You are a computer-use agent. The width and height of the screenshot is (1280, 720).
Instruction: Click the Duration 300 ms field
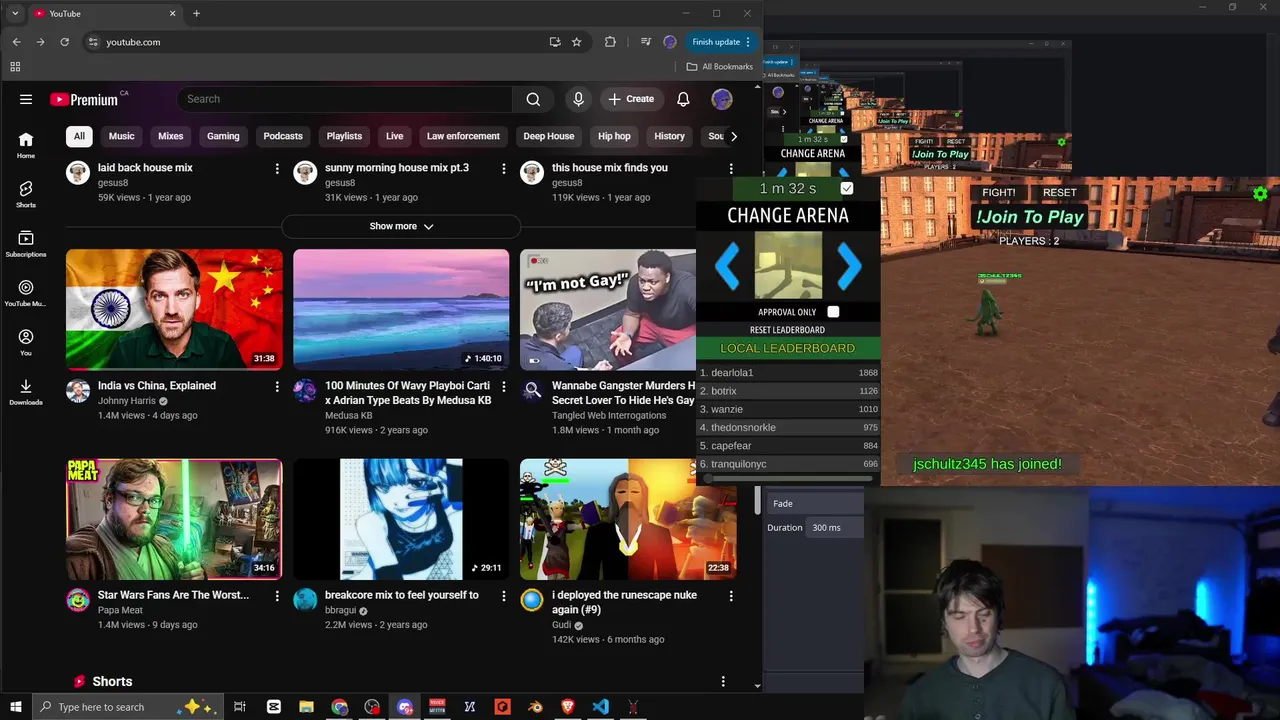coord(836,528)
